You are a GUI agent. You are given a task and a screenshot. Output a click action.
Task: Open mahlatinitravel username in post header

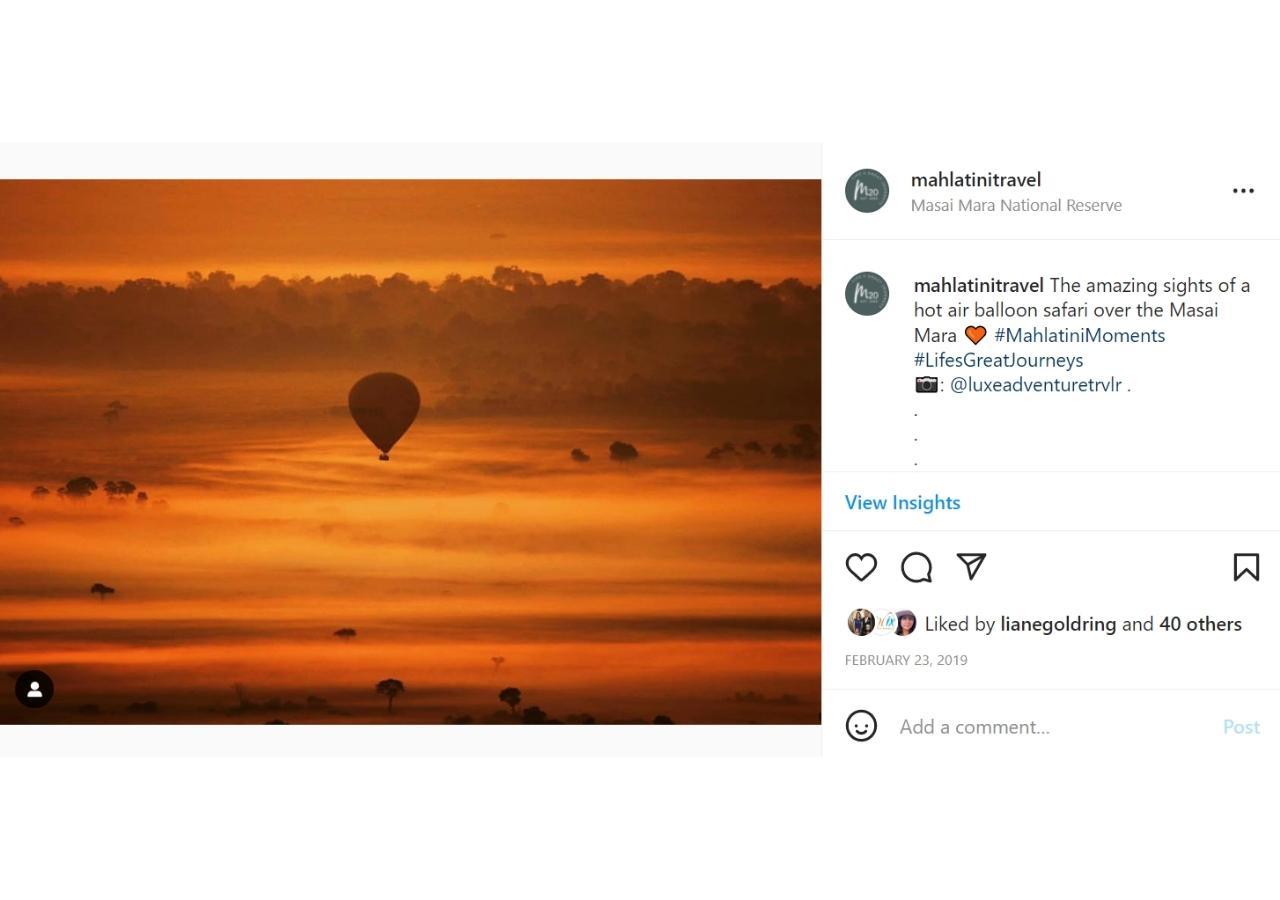(976, 180)
